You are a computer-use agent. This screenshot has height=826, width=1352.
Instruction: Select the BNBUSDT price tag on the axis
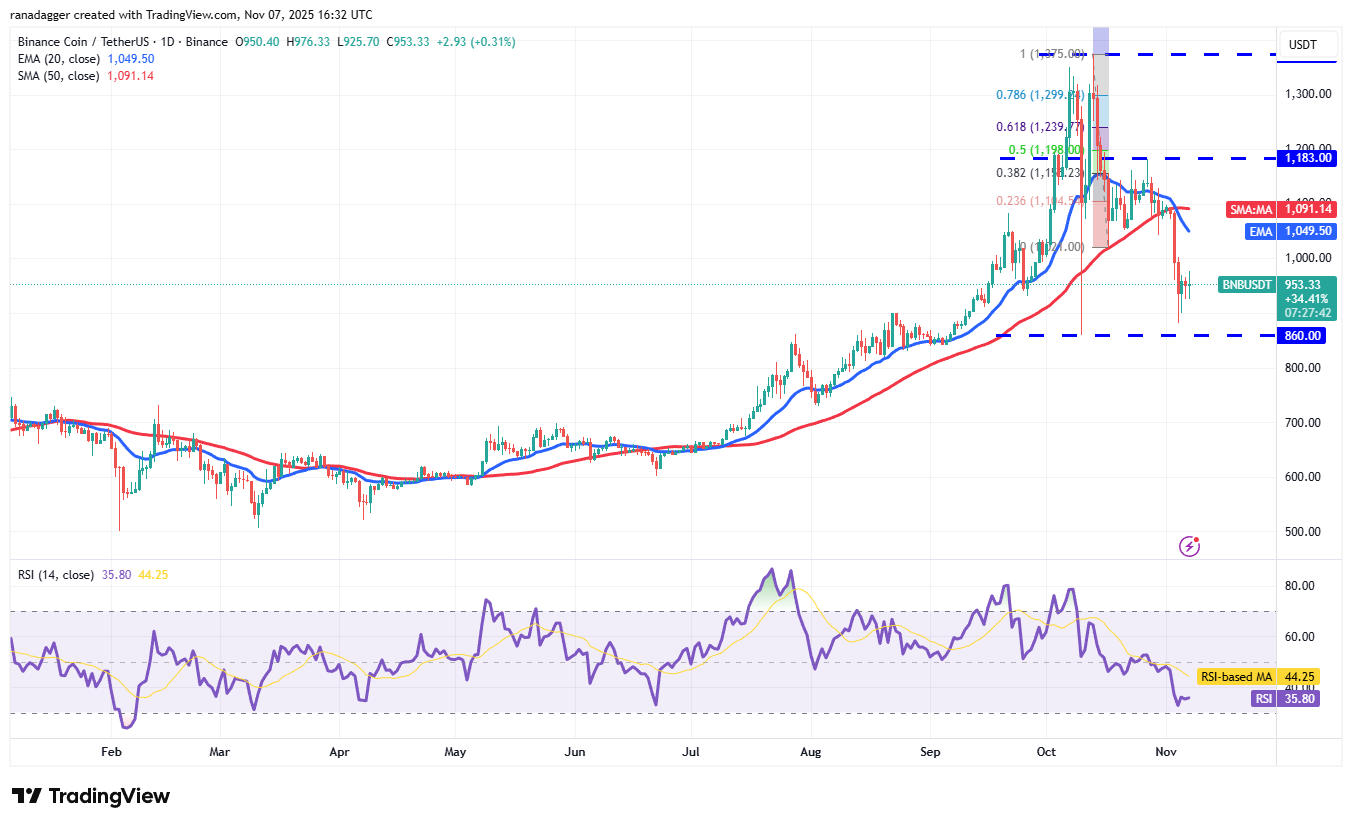point(1246,285)
